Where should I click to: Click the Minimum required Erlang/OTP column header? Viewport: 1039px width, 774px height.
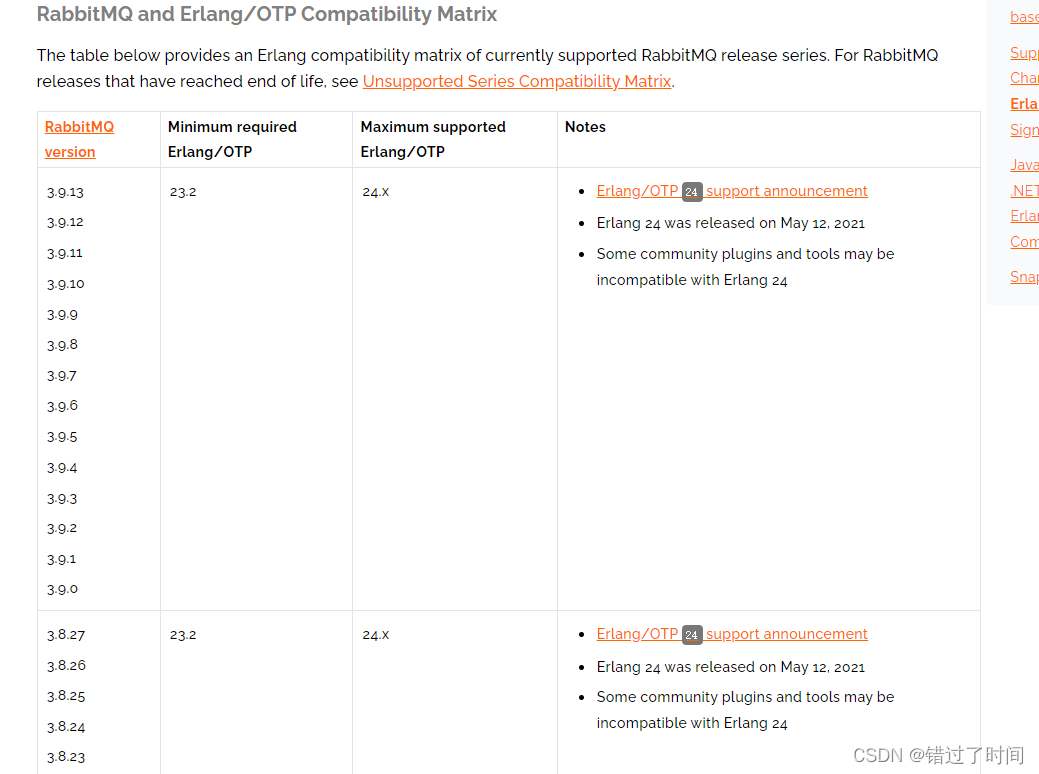pos(232,139)
